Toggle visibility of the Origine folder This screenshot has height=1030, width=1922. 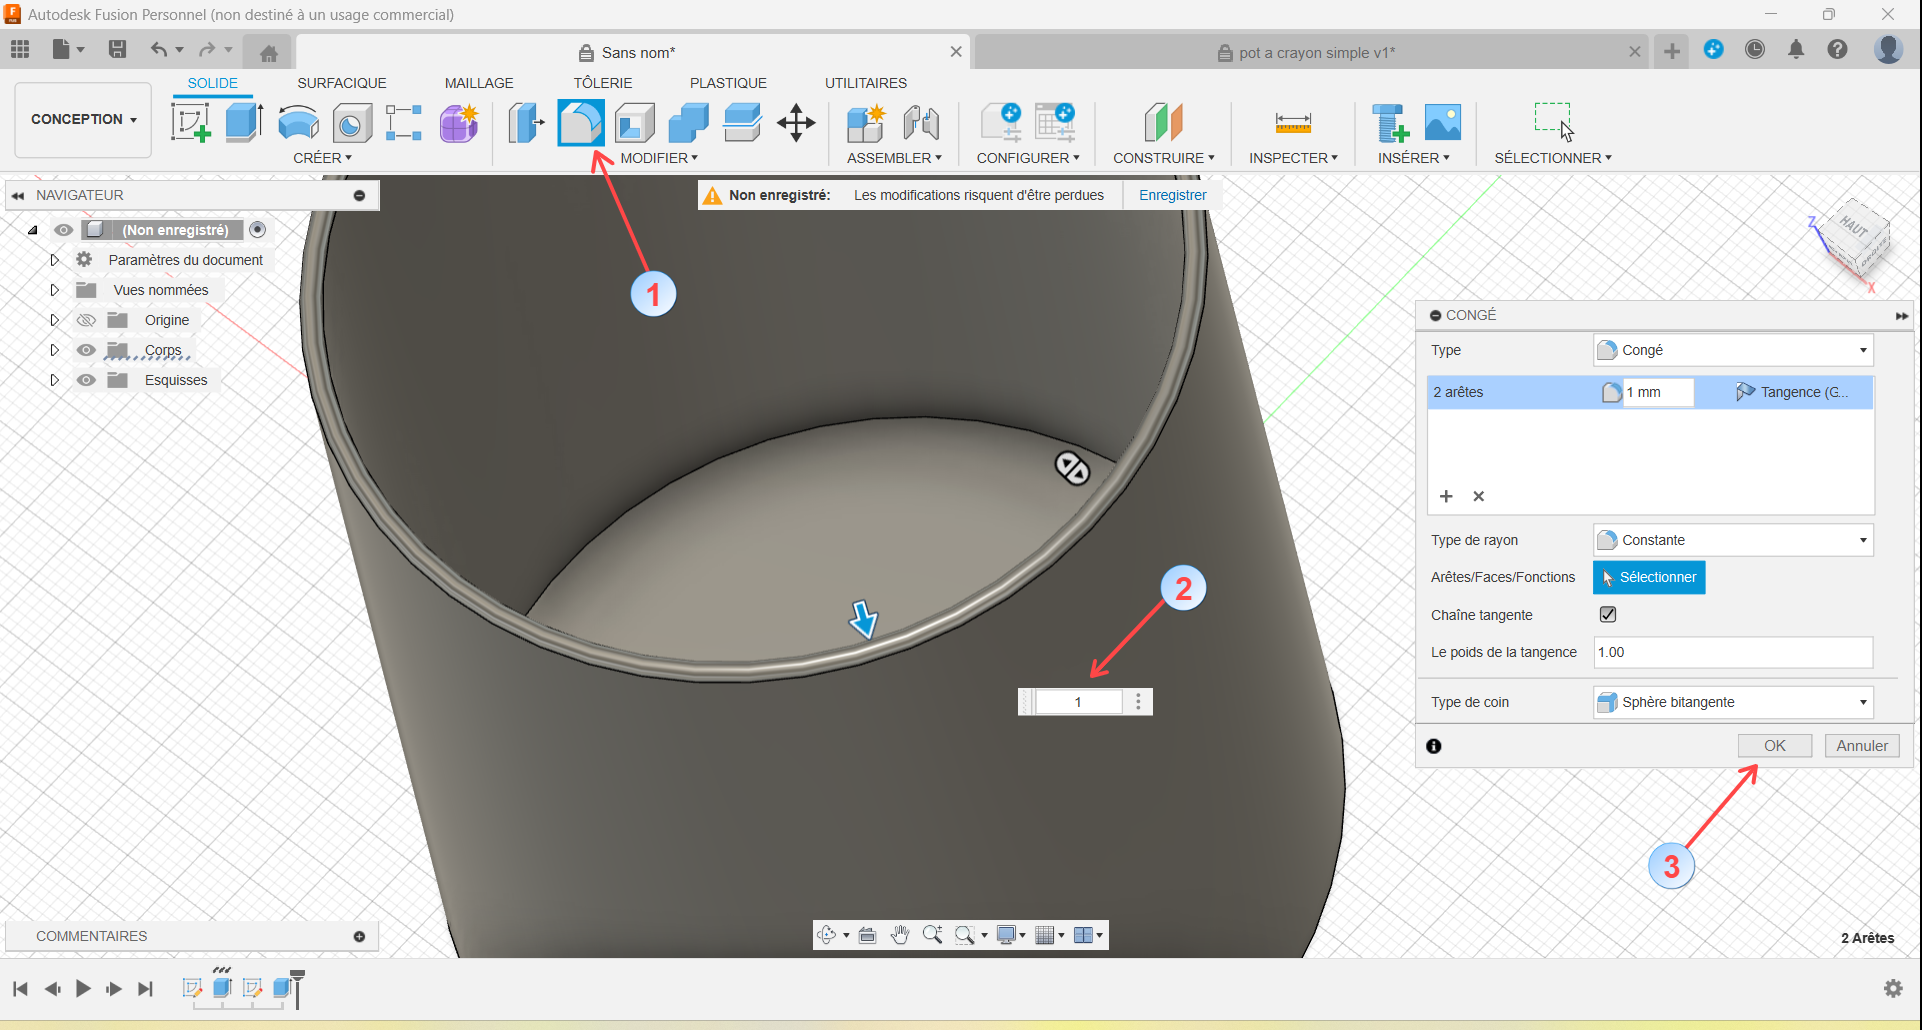[87, 320]
